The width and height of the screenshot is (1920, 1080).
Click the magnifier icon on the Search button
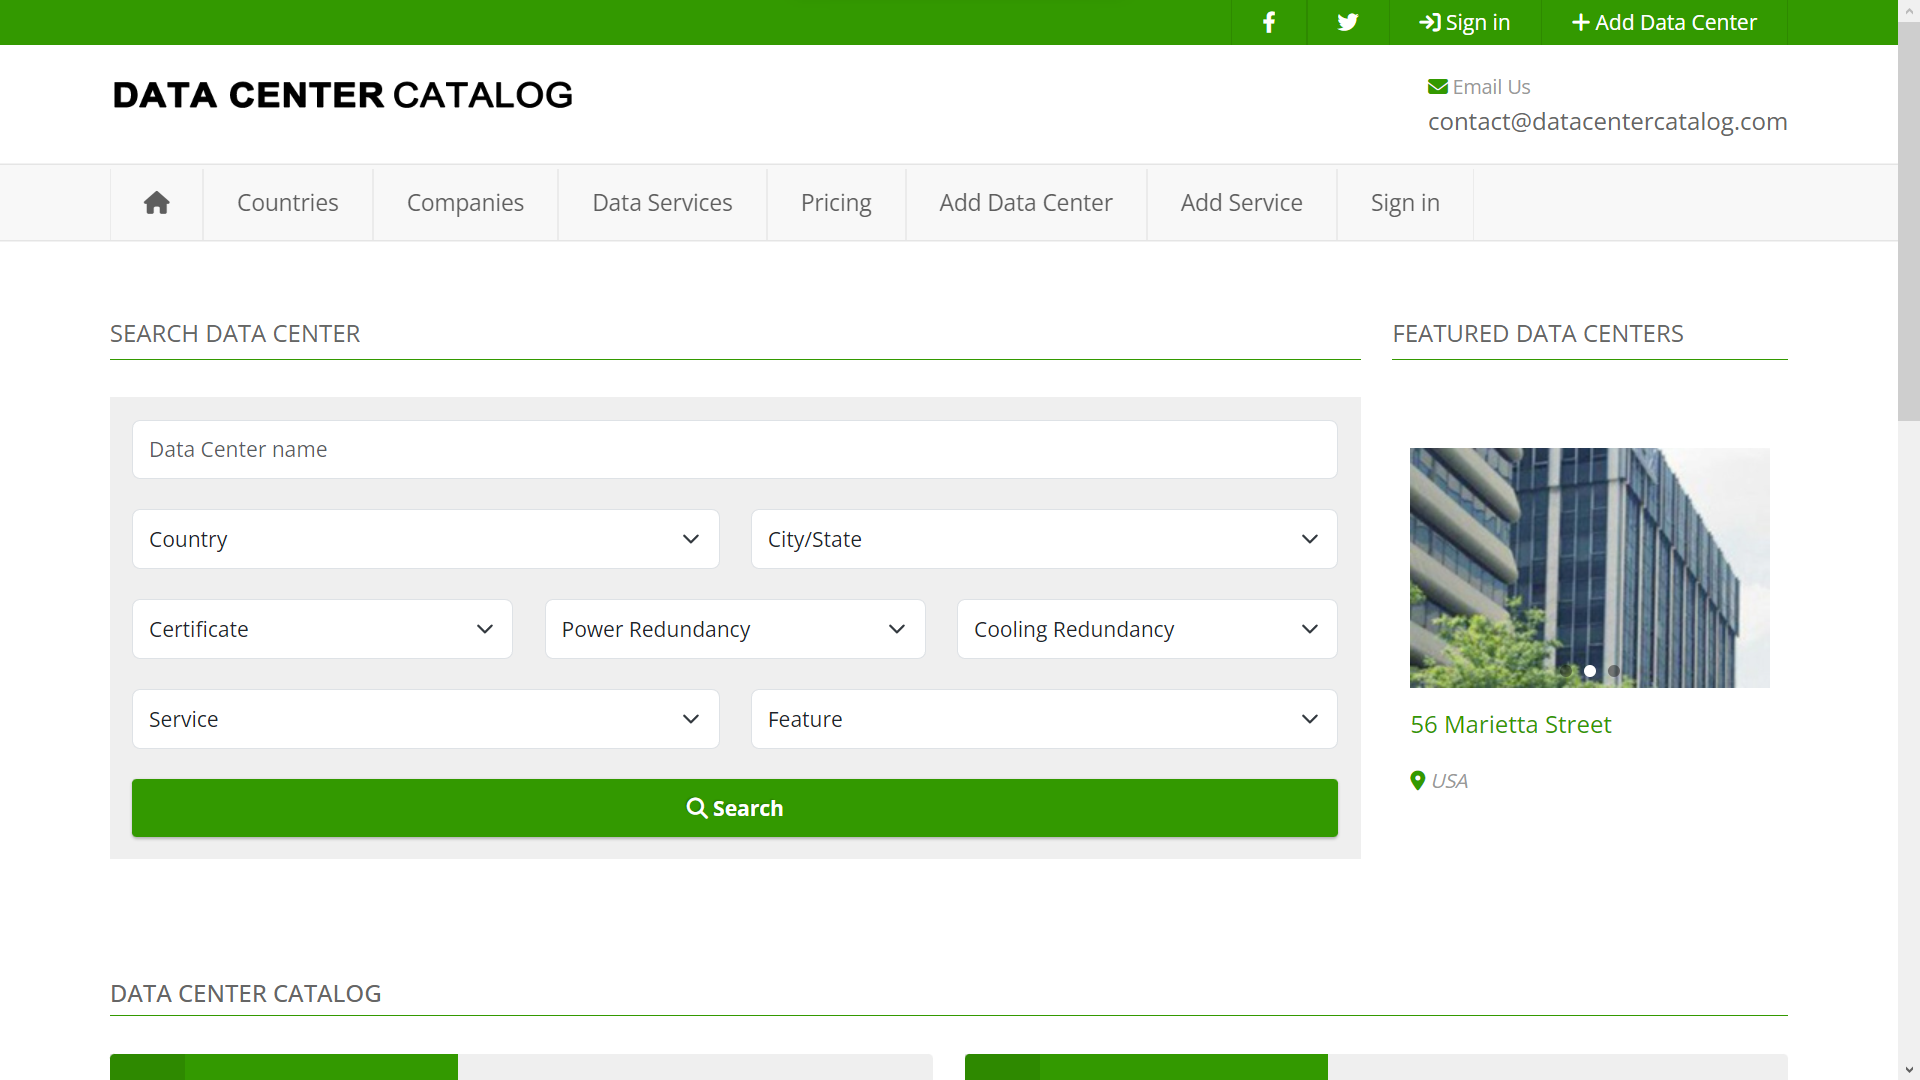coord(697,807)
